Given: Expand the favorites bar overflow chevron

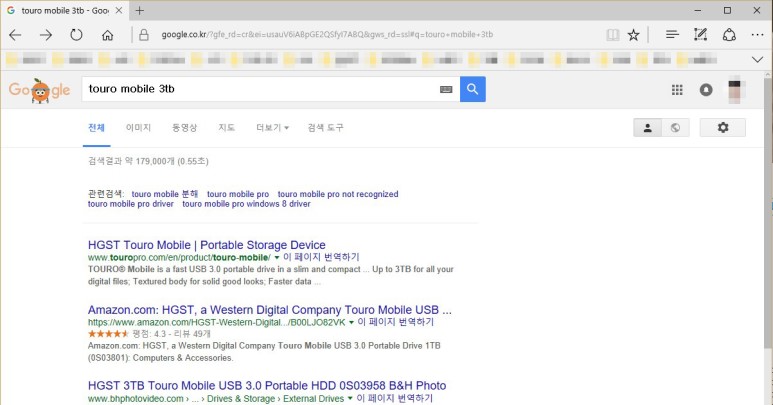Looking at the screenshot, I should (x=758, y=60).
